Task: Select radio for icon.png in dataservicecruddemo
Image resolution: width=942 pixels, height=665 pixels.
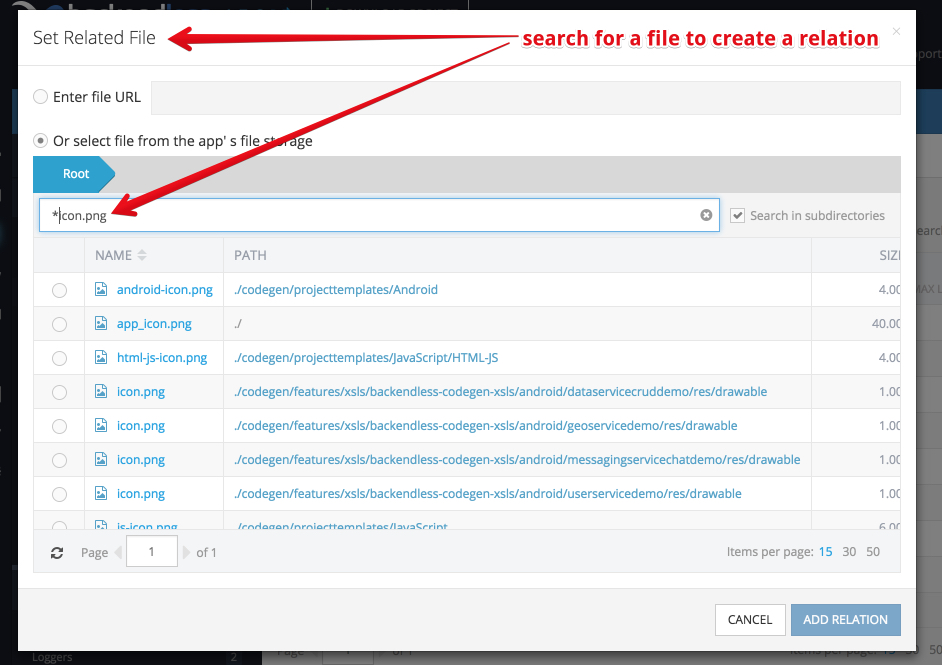Action: [59, 392]
